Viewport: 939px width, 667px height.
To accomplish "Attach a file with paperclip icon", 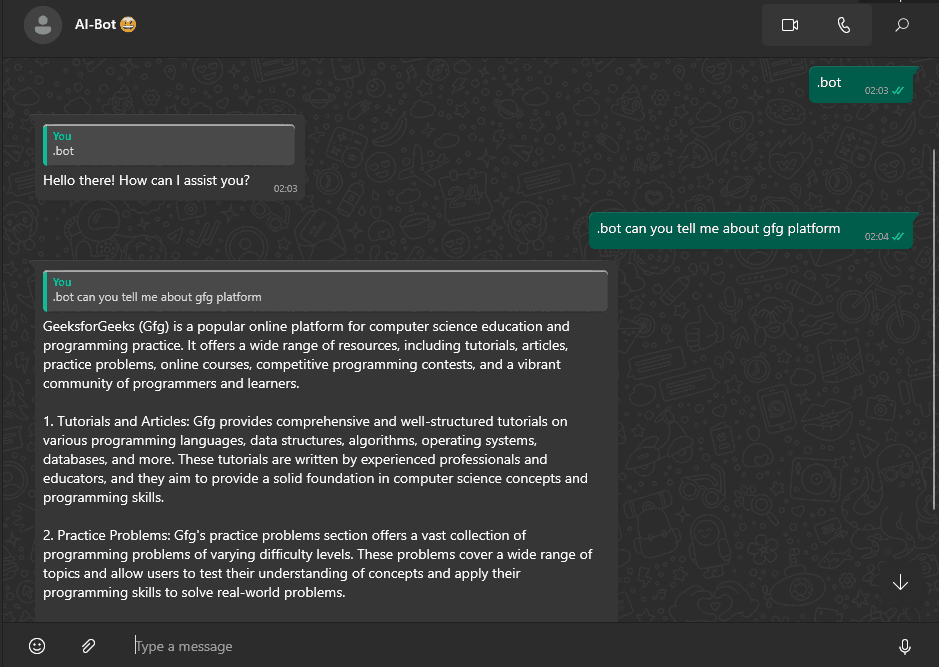I will tap(89, 646).
